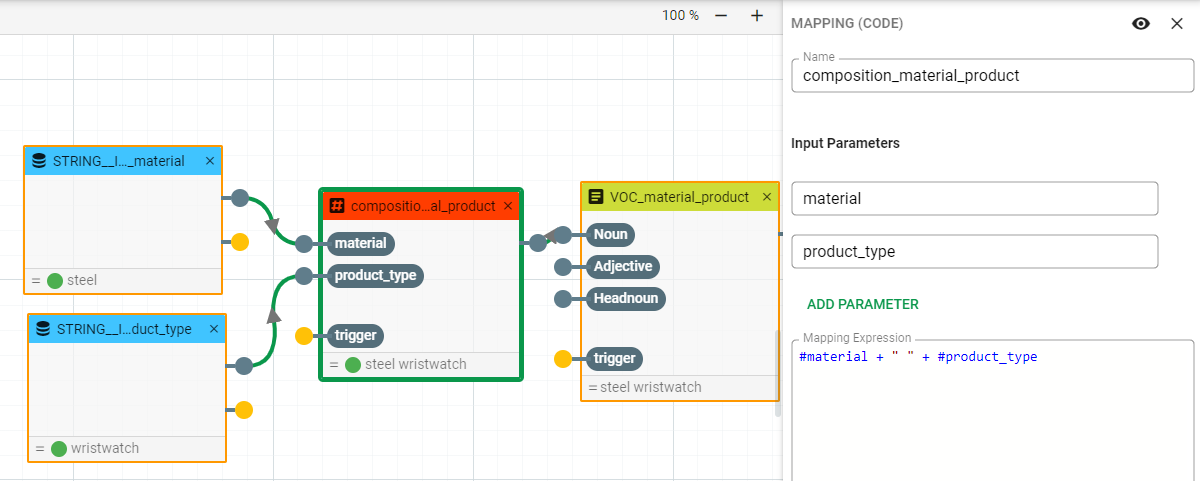Click the database icon on STRING product_type node

click(44, 329)
